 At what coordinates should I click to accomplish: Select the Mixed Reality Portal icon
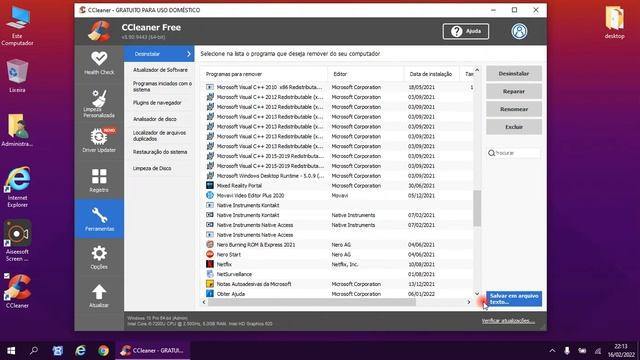pos(210,185)
